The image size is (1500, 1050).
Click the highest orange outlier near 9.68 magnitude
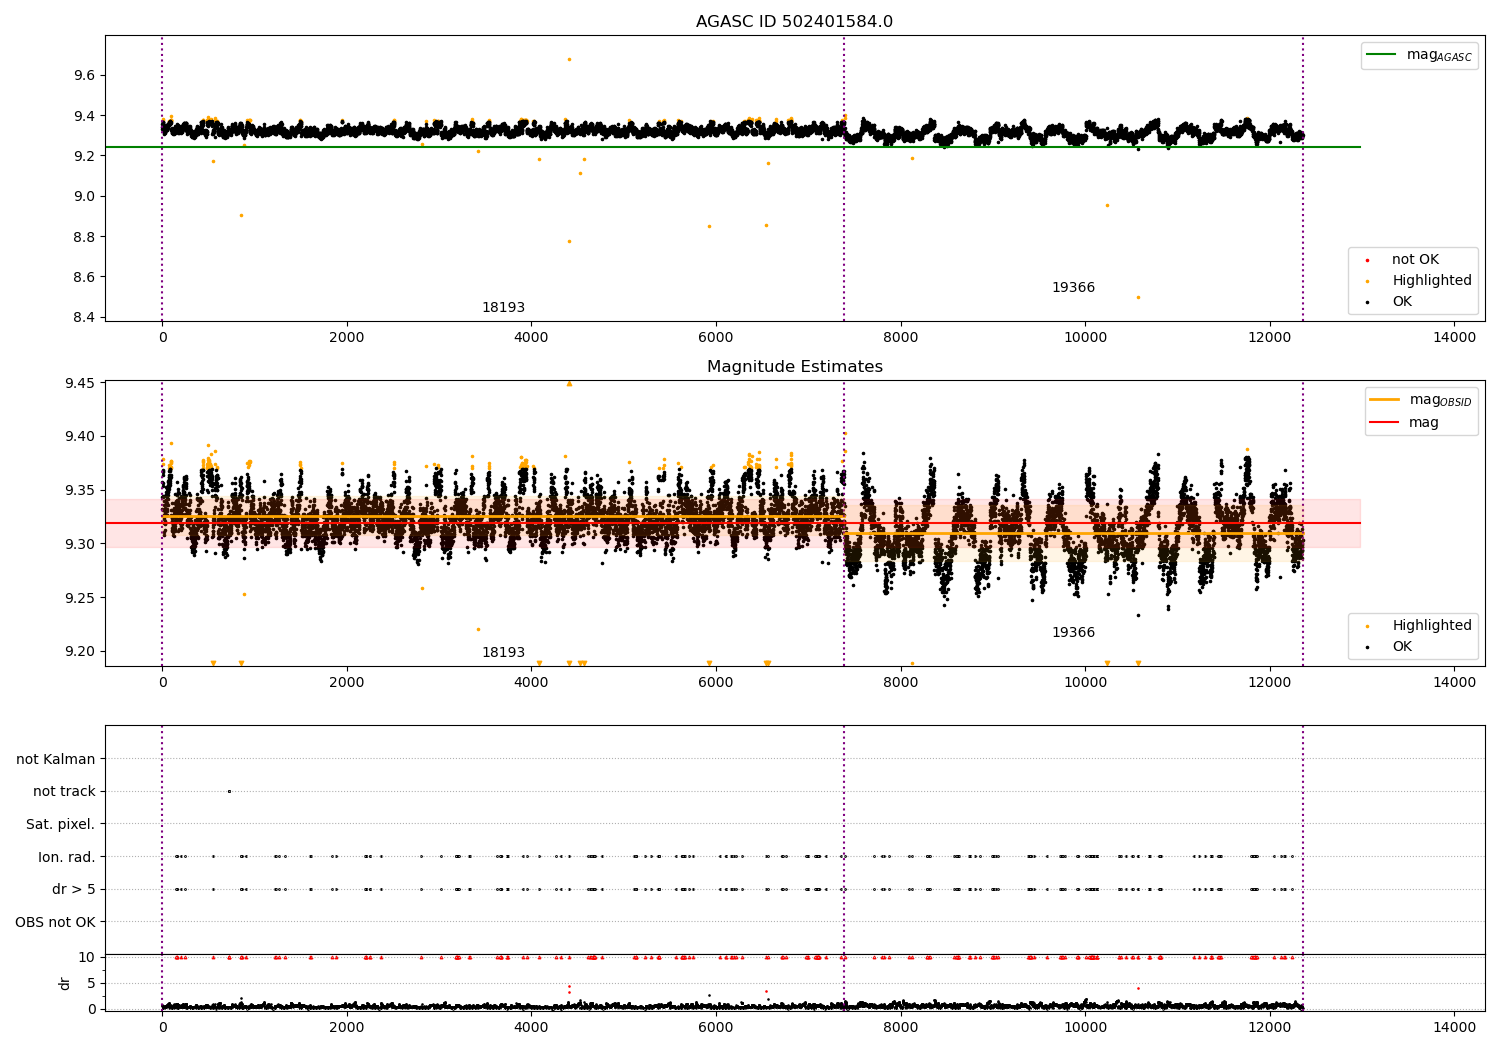[x=570, y=59]
